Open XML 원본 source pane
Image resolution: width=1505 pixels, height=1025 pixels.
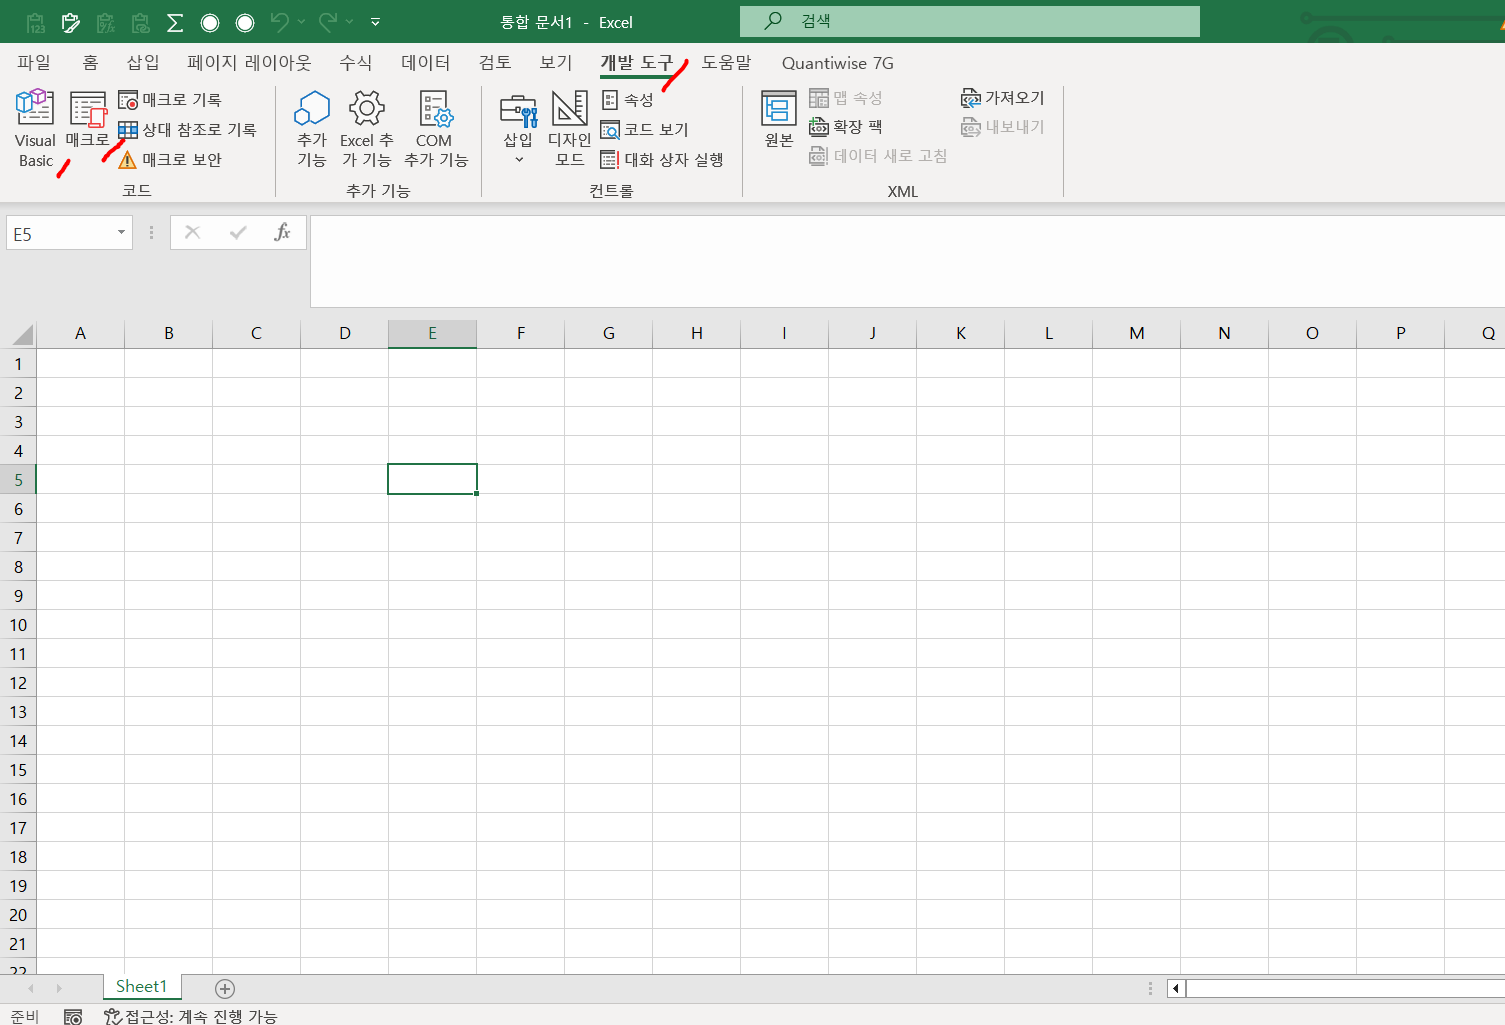(x=779, y=120)
